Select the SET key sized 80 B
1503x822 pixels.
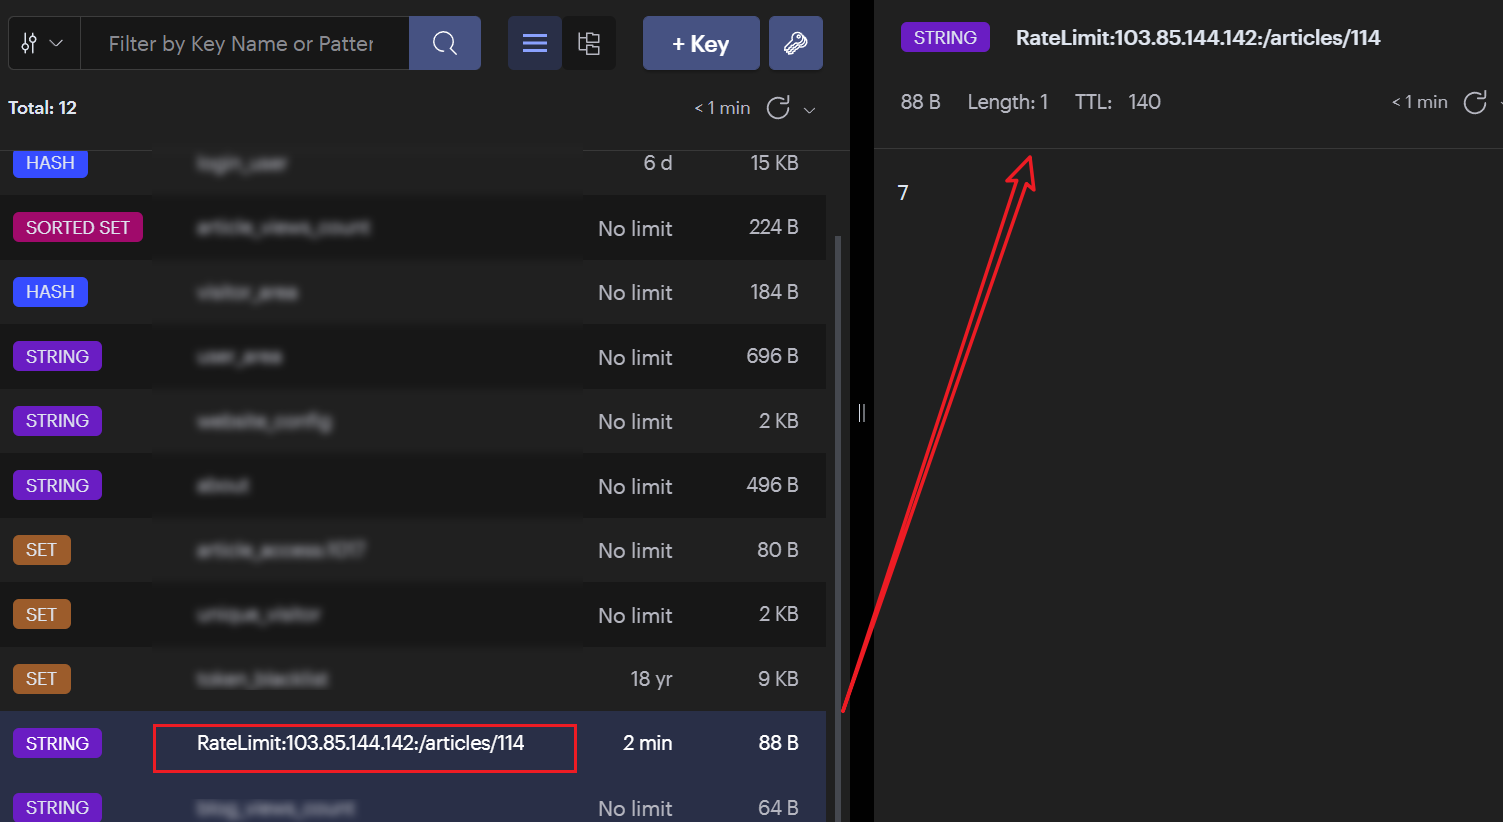coord(413,550)
